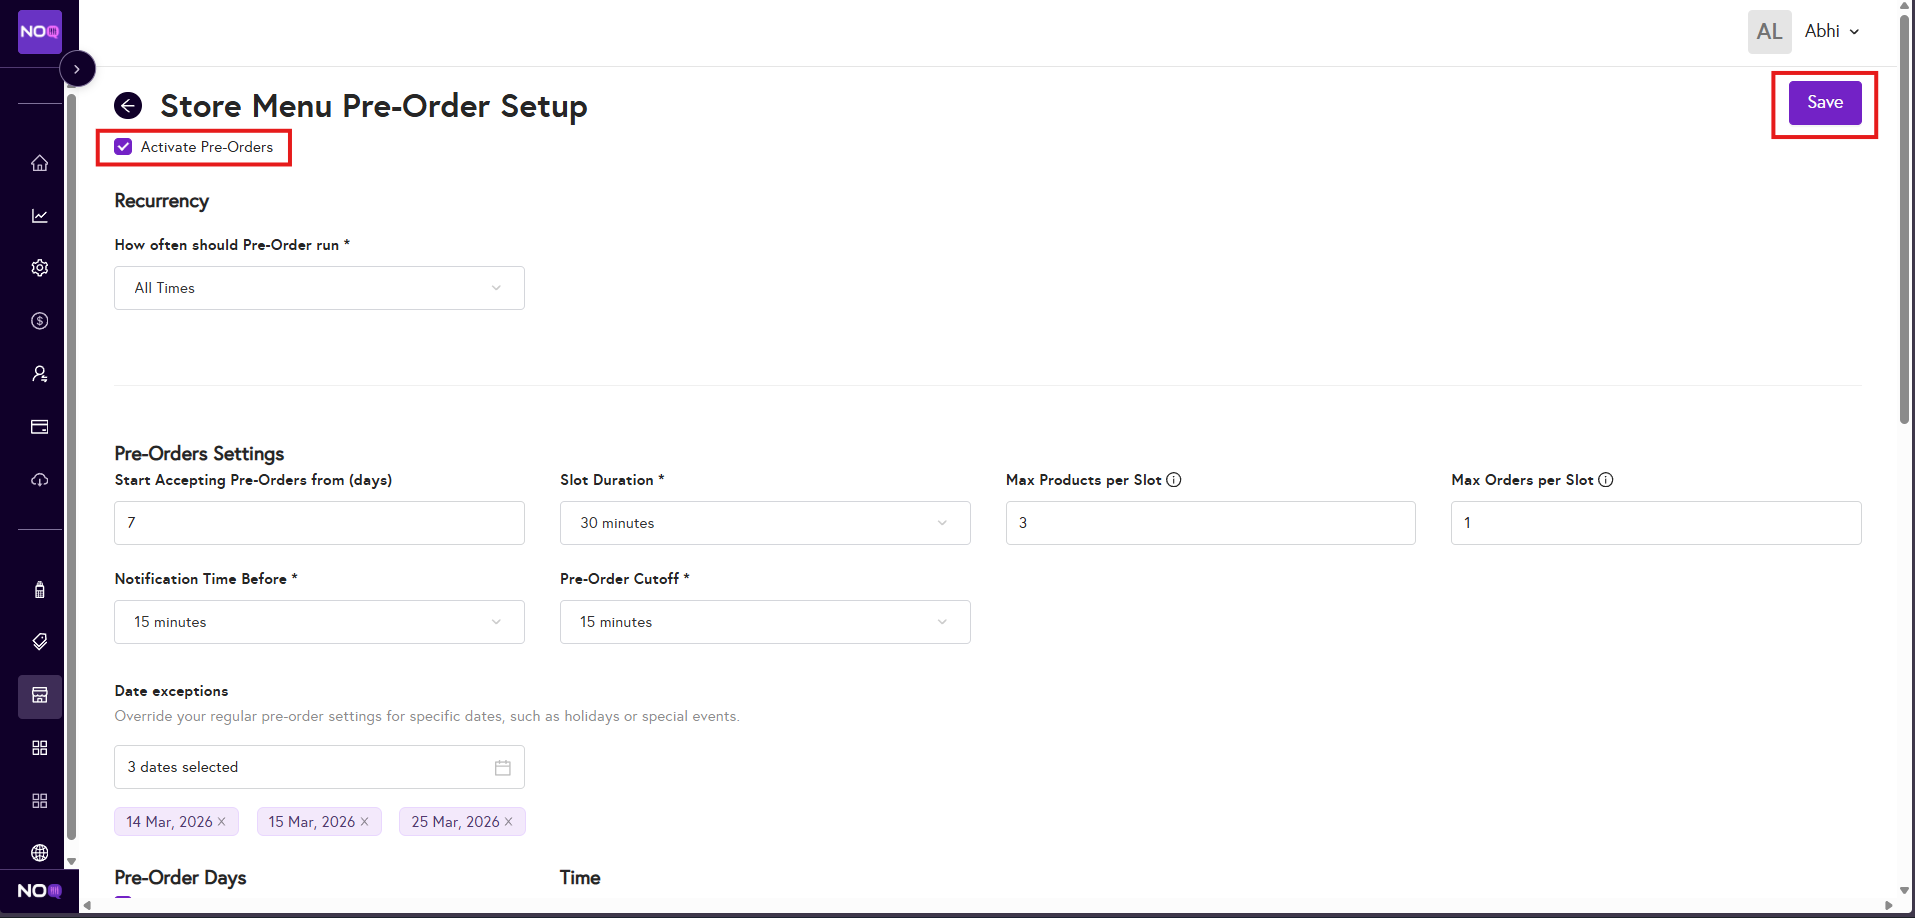The image size is (1915, 918).
Task: Open analytics chart icon in sidebar
Action: 40,216
